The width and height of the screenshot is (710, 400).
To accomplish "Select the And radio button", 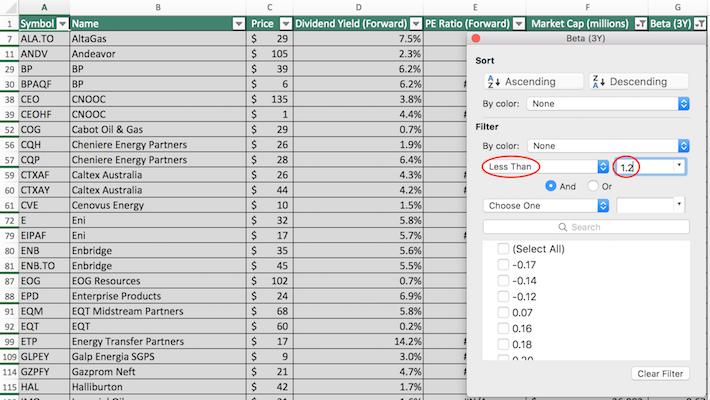I will point(551,186).
